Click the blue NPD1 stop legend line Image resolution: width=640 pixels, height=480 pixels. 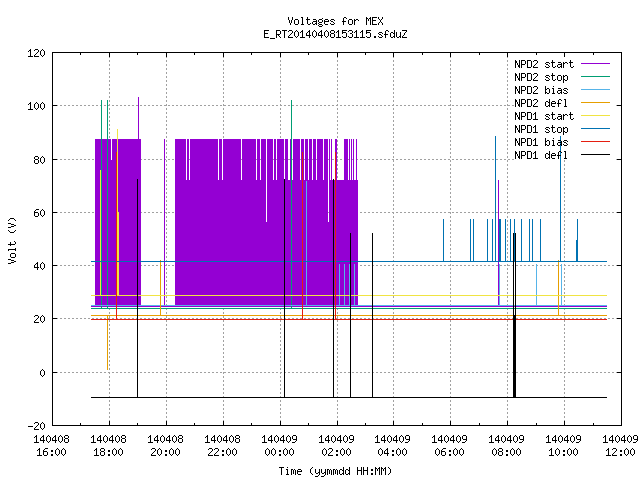tap(596, 129)
